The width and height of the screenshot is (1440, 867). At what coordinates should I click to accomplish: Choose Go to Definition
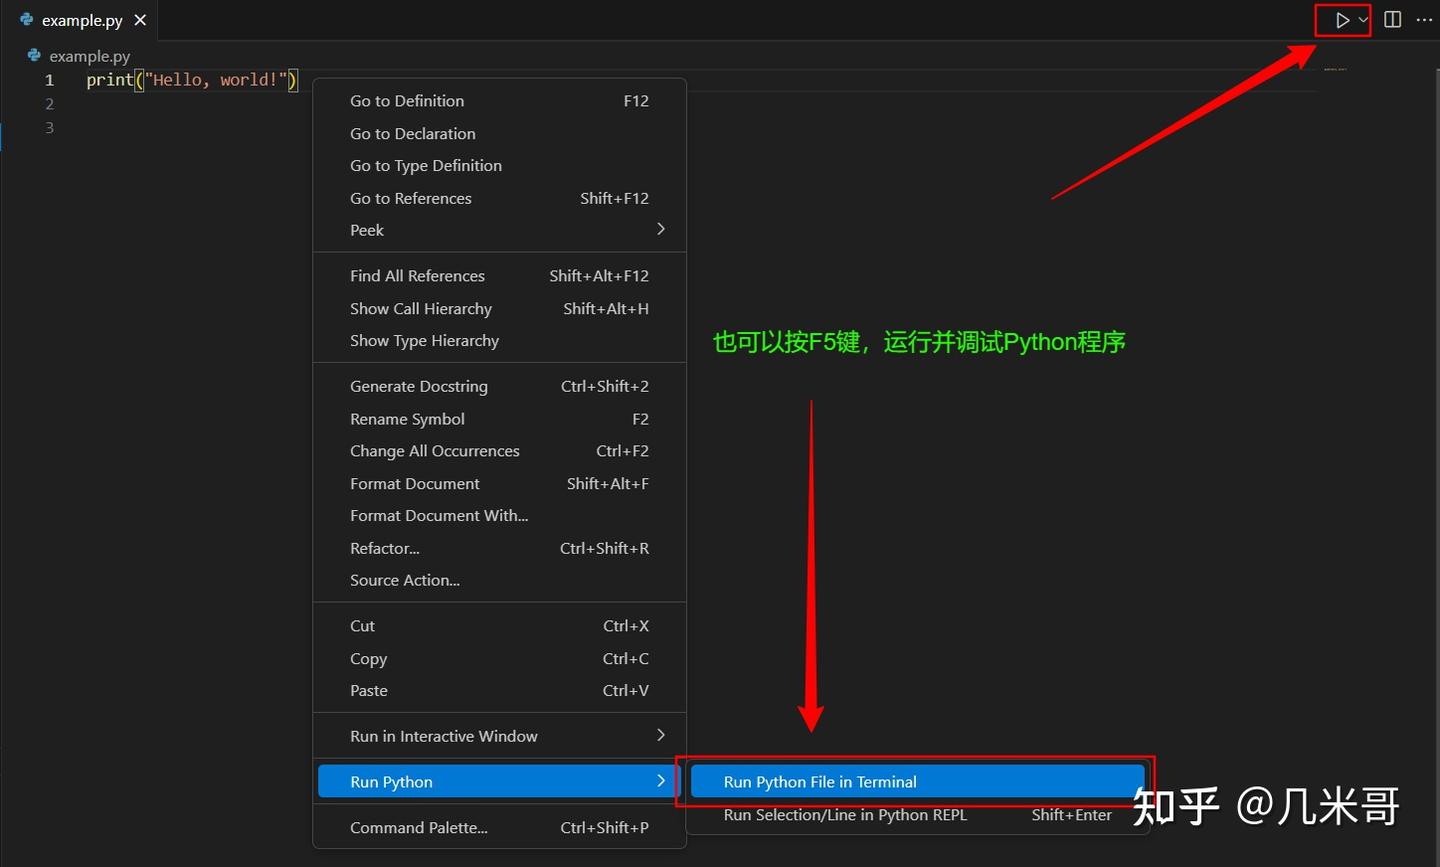500,101
